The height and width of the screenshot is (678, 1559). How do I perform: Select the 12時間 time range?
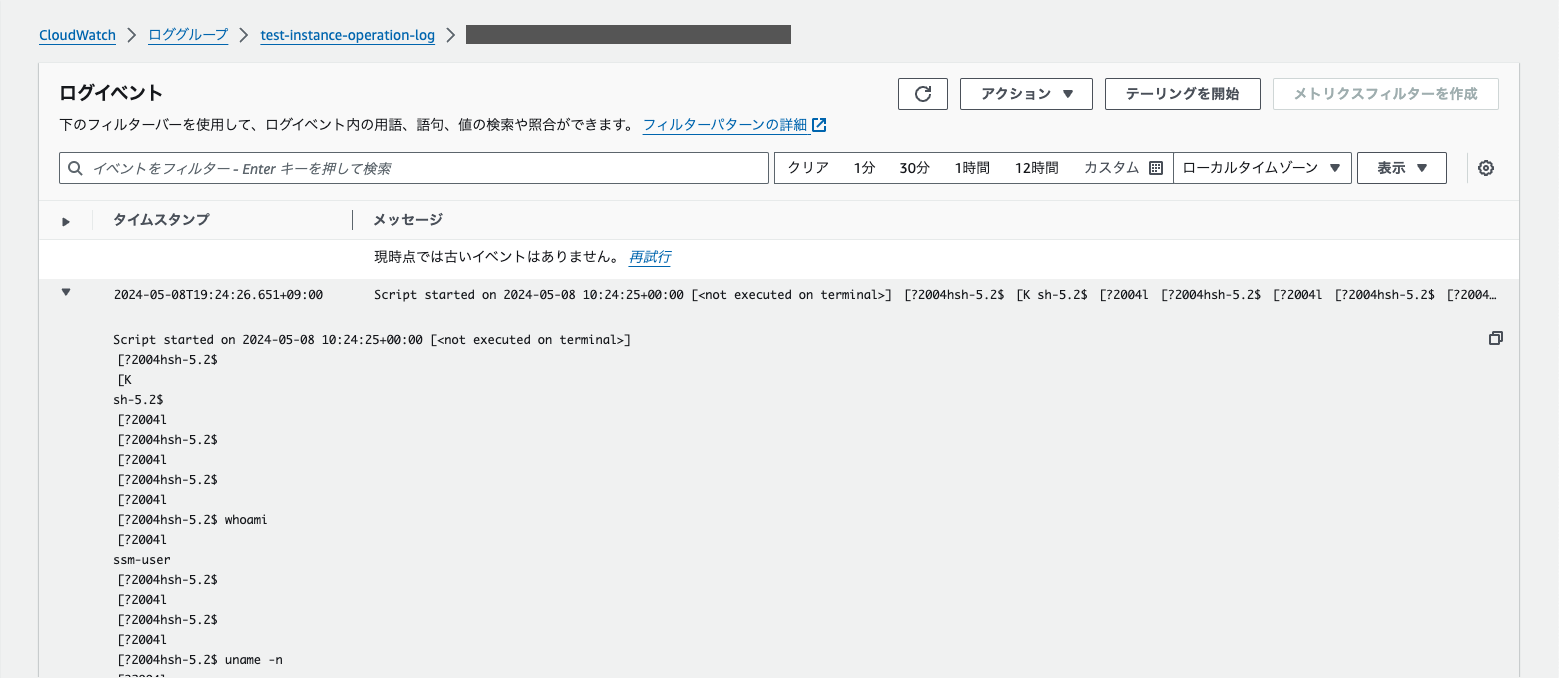(1036, 167)
